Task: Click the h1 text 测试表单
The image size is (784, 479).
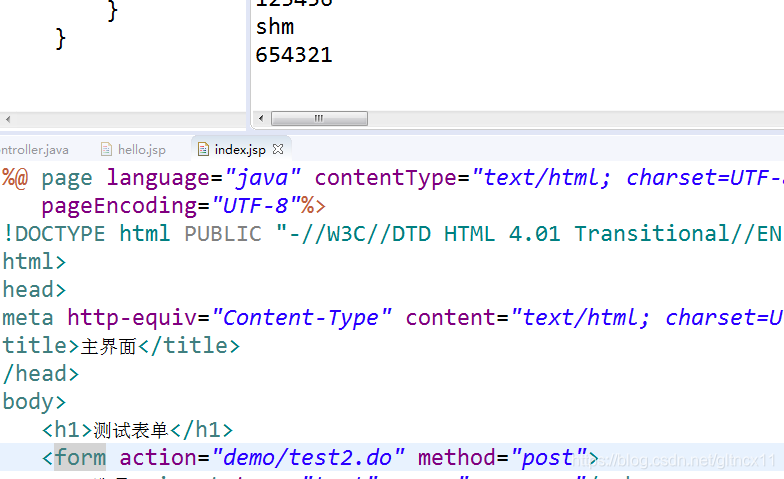Action: click(x=130, y=430)
